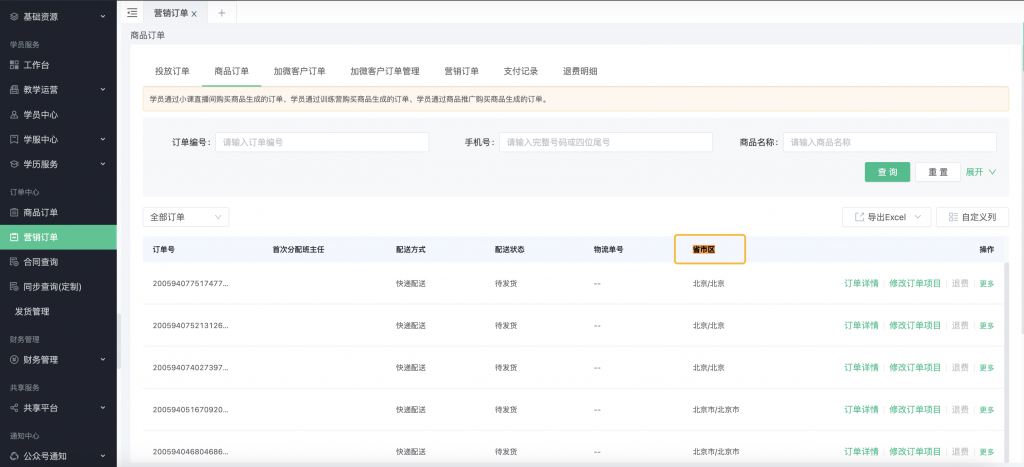Expand the 教学运营 sidebar menu
The width and height of the screenshot is (1024, 467).
(104, 90)
